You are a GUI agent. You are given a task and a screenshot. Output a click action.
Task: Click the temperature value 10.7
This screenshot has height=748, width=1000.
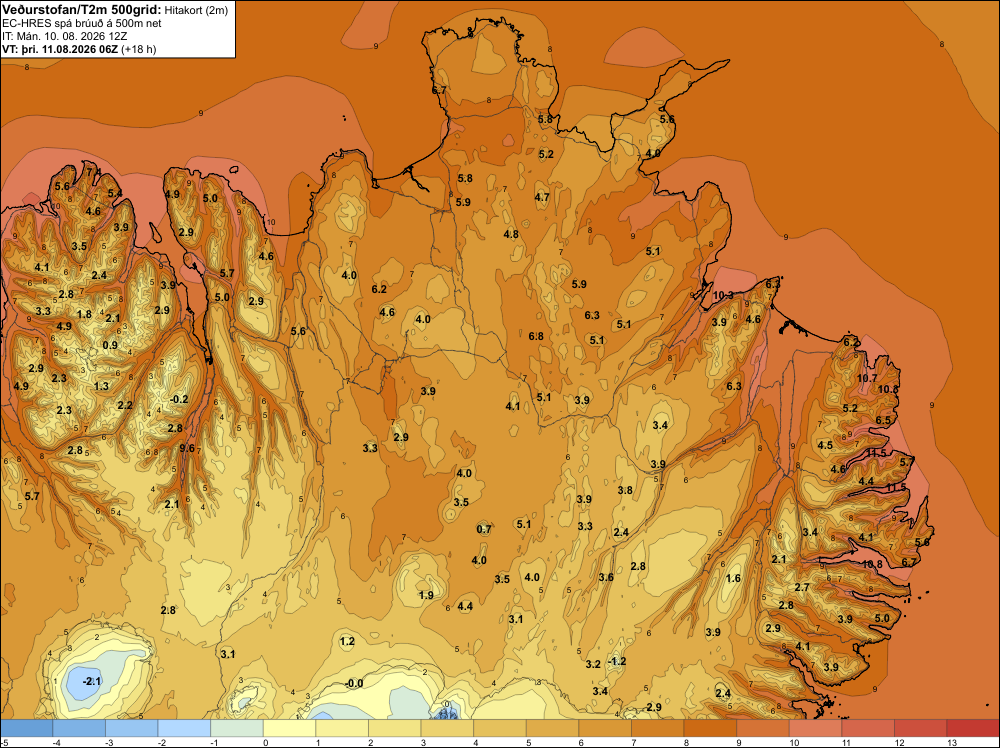coord(867,378)
